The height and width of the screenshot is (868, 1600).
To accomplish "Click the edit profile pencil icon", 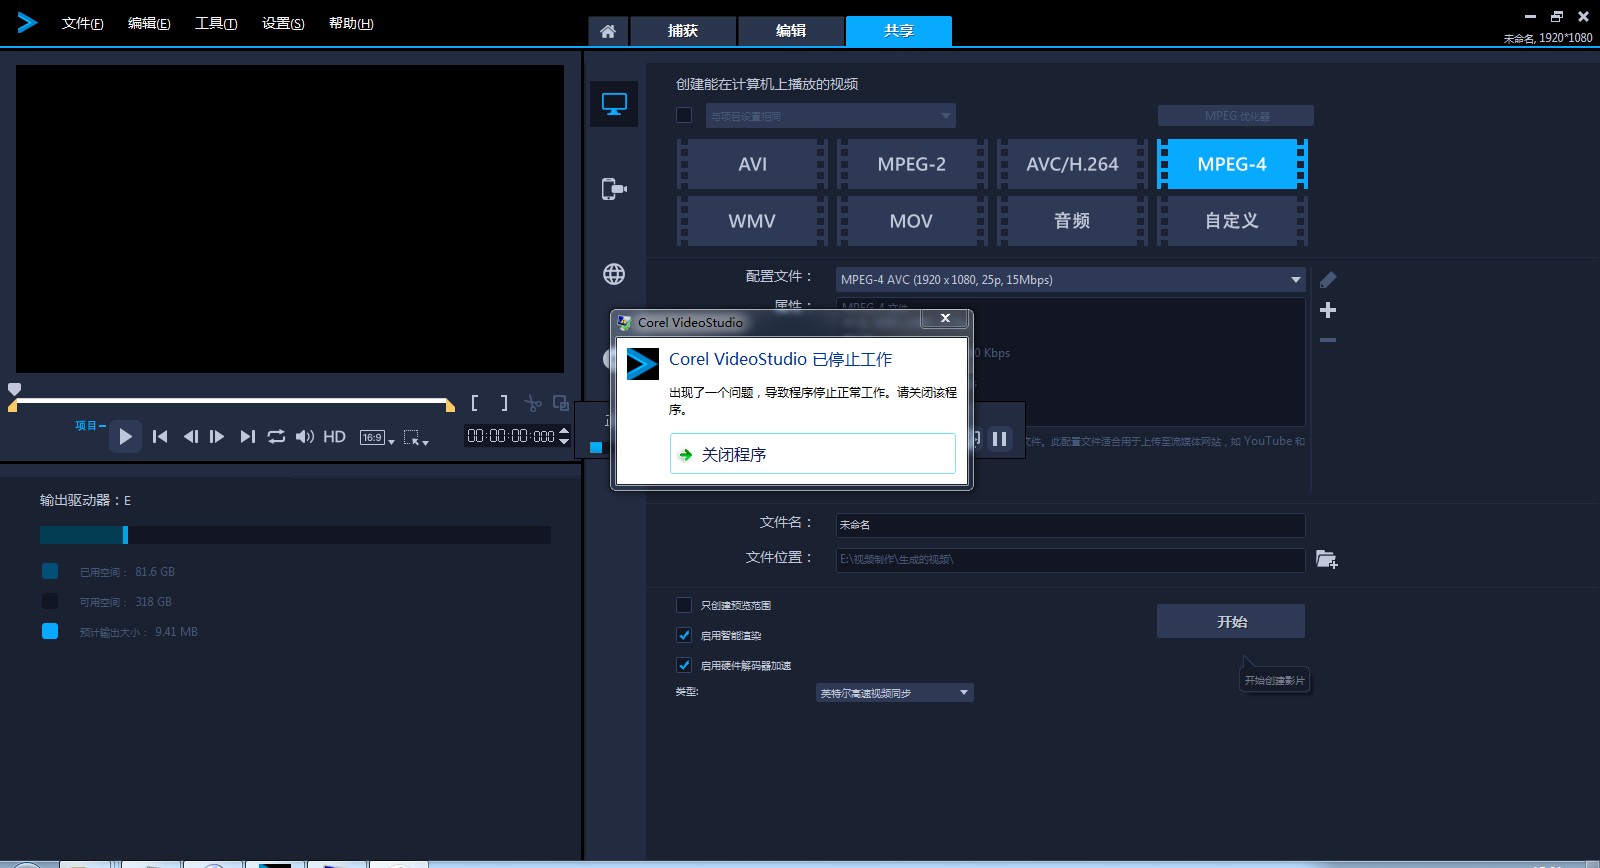I will tap(1328, 280).
